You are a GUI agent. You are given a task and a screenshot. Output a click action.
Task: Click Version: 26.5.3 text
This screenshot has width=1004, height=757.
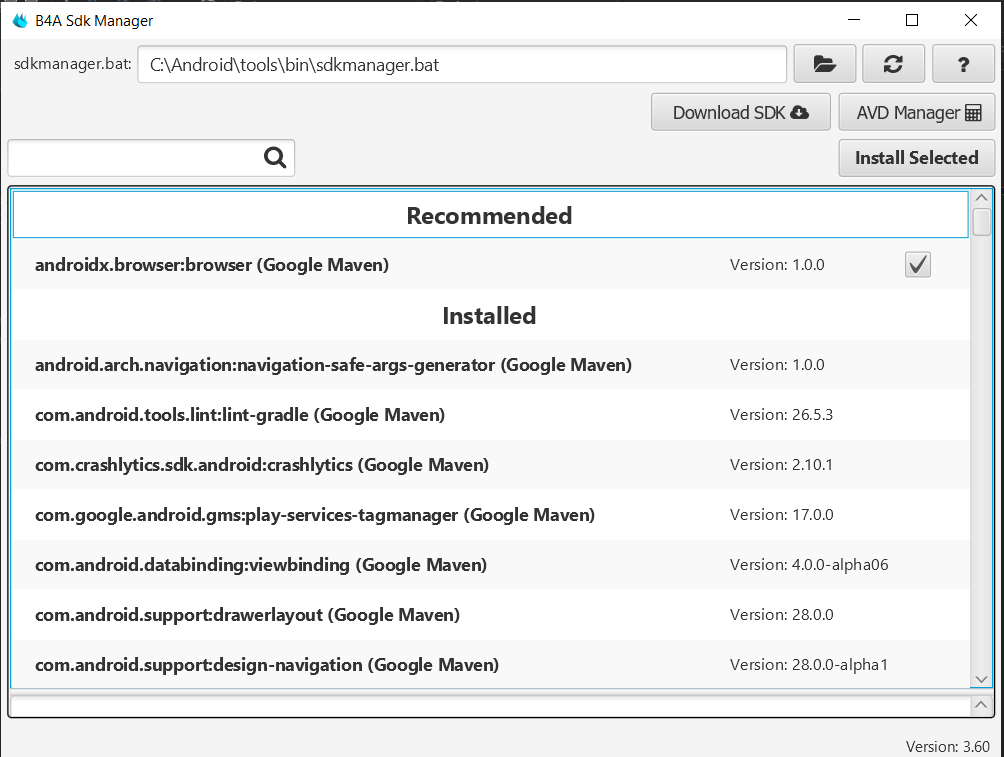coord(781,414)
